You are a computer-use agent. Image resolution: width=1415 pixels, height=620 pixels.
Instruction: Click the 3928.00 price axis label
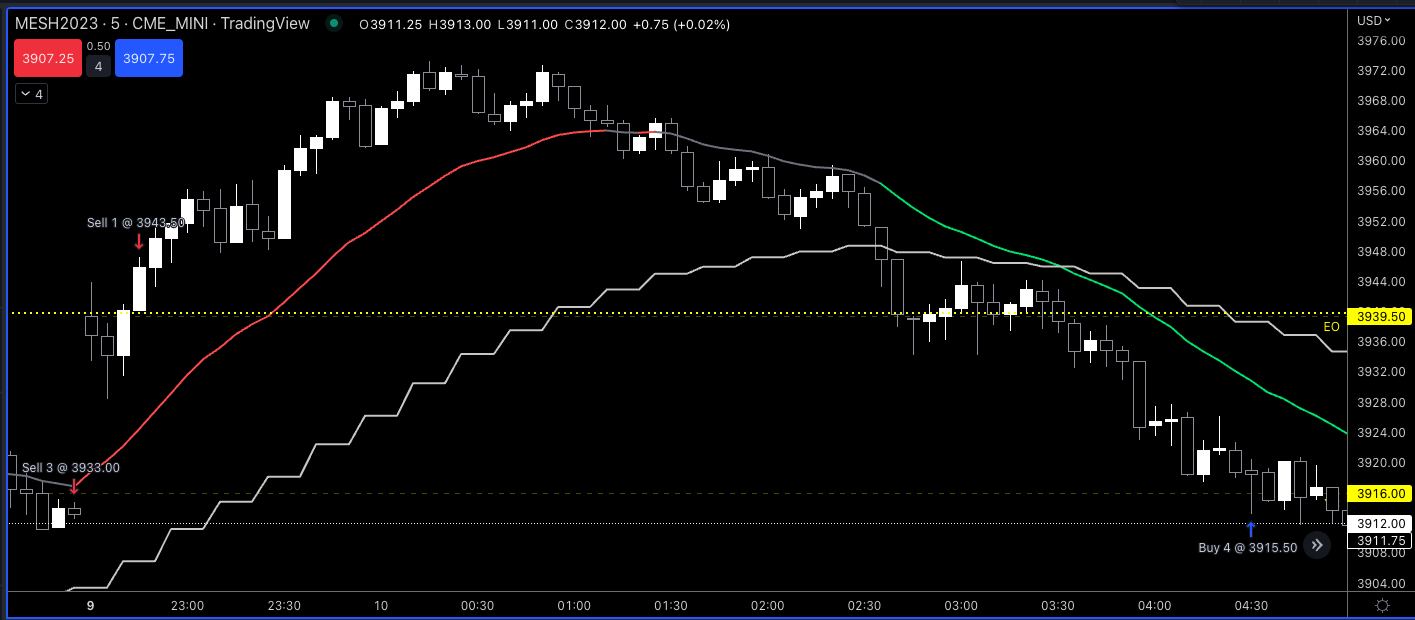pos(1381,403)
